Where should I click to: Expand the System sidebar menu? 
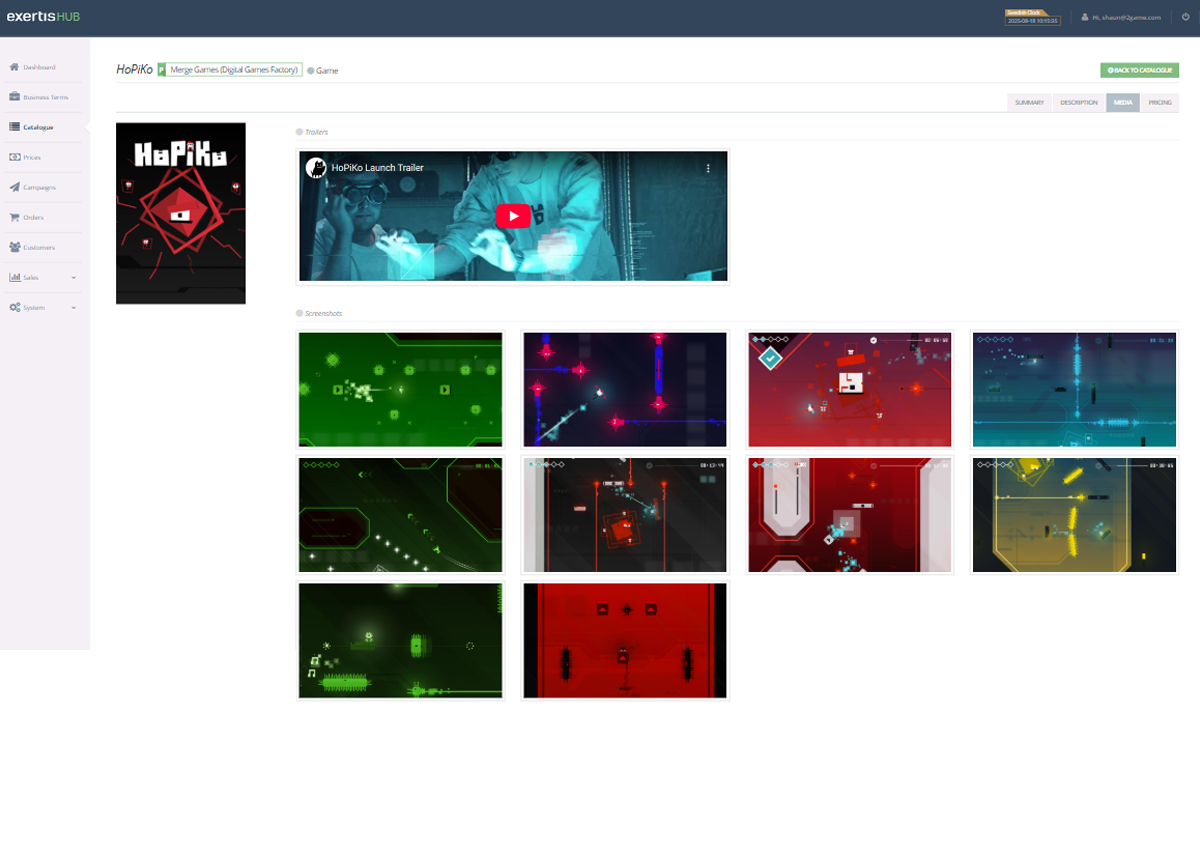coord(43,307)
